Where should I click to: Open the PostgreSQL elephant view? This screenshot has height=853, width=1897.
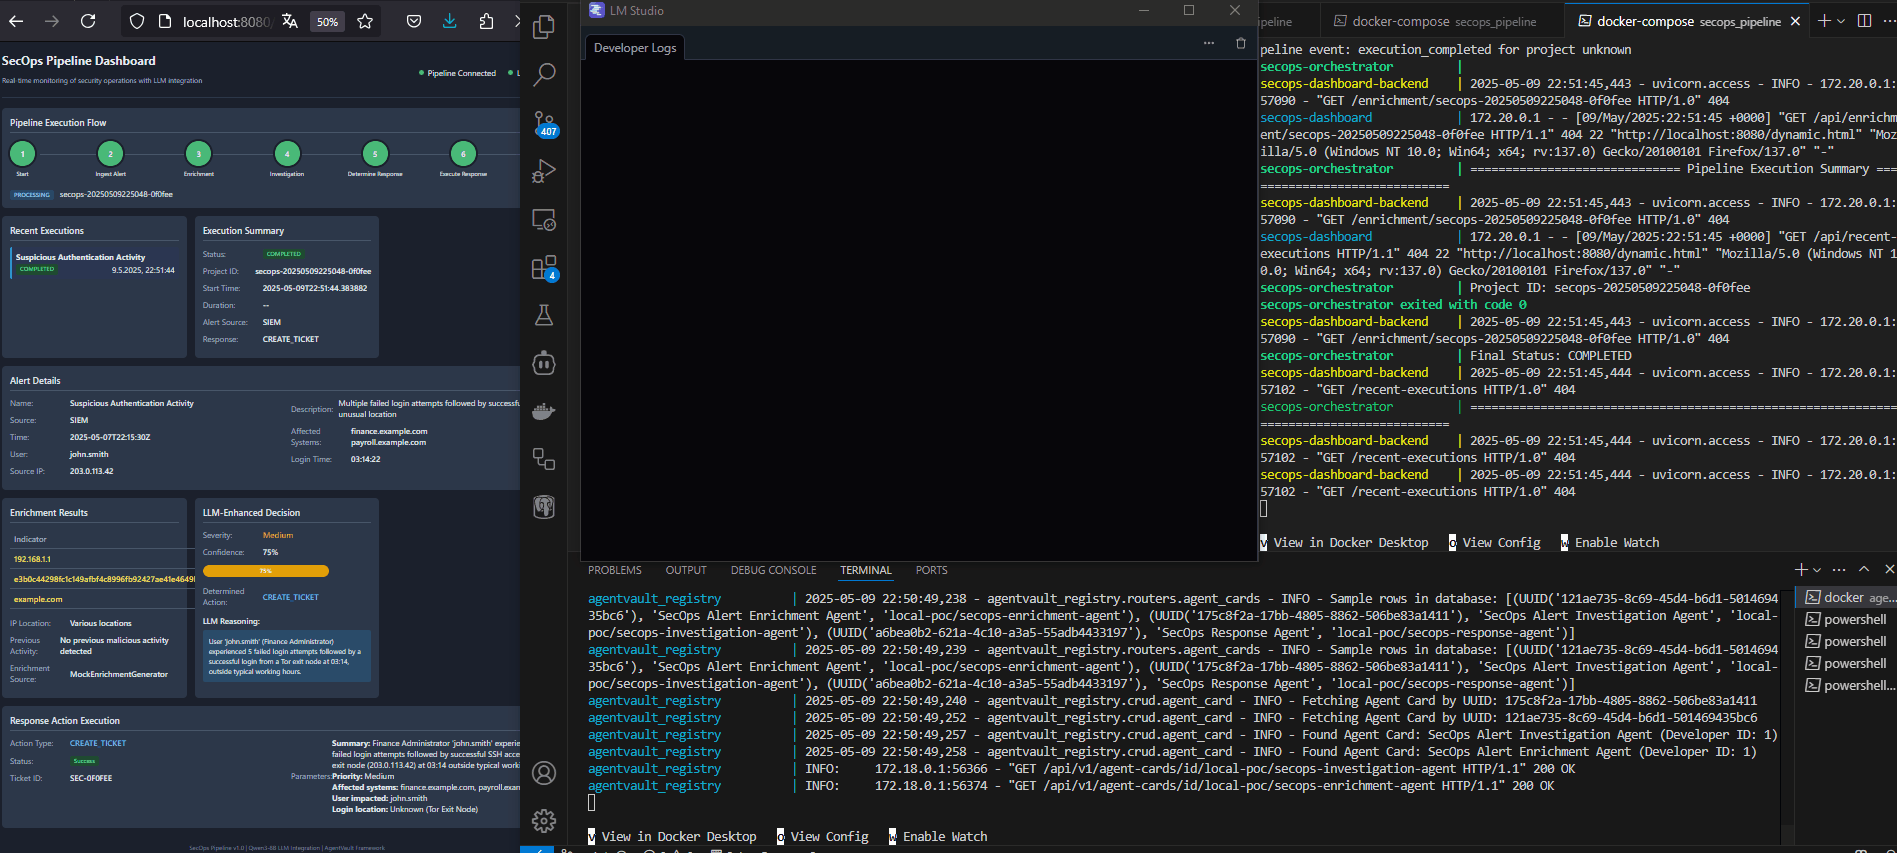click(x=544, y=507)
